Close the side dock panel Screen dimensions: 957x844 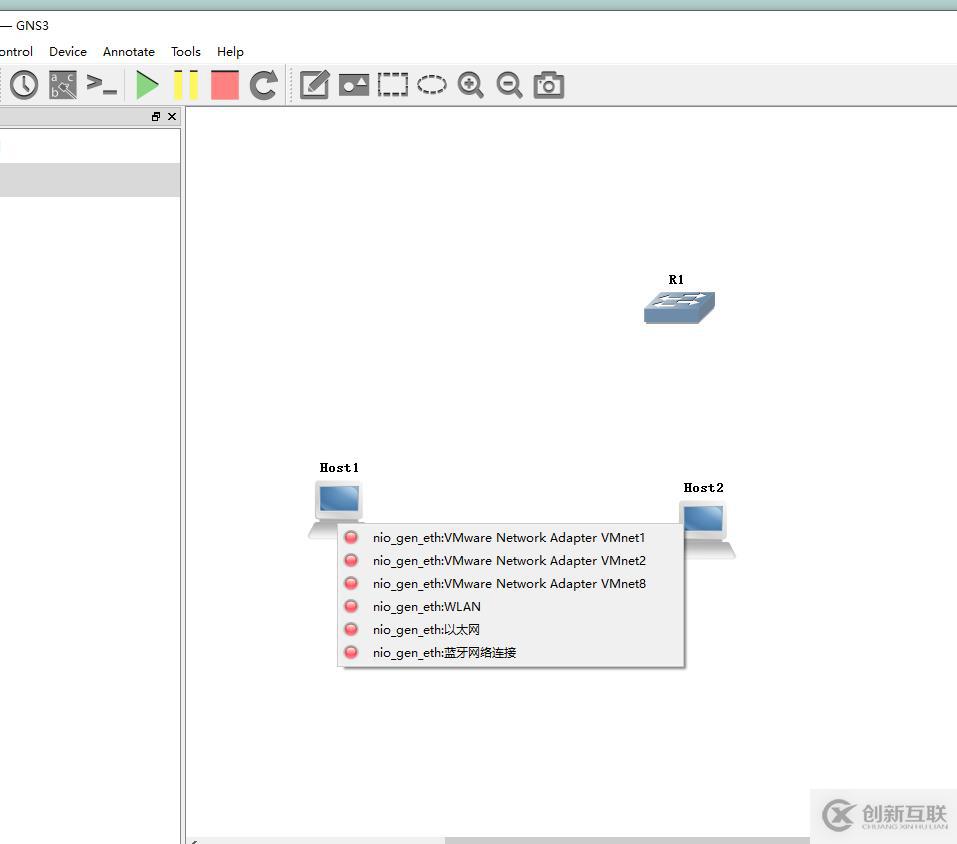(x=172, y=117)
